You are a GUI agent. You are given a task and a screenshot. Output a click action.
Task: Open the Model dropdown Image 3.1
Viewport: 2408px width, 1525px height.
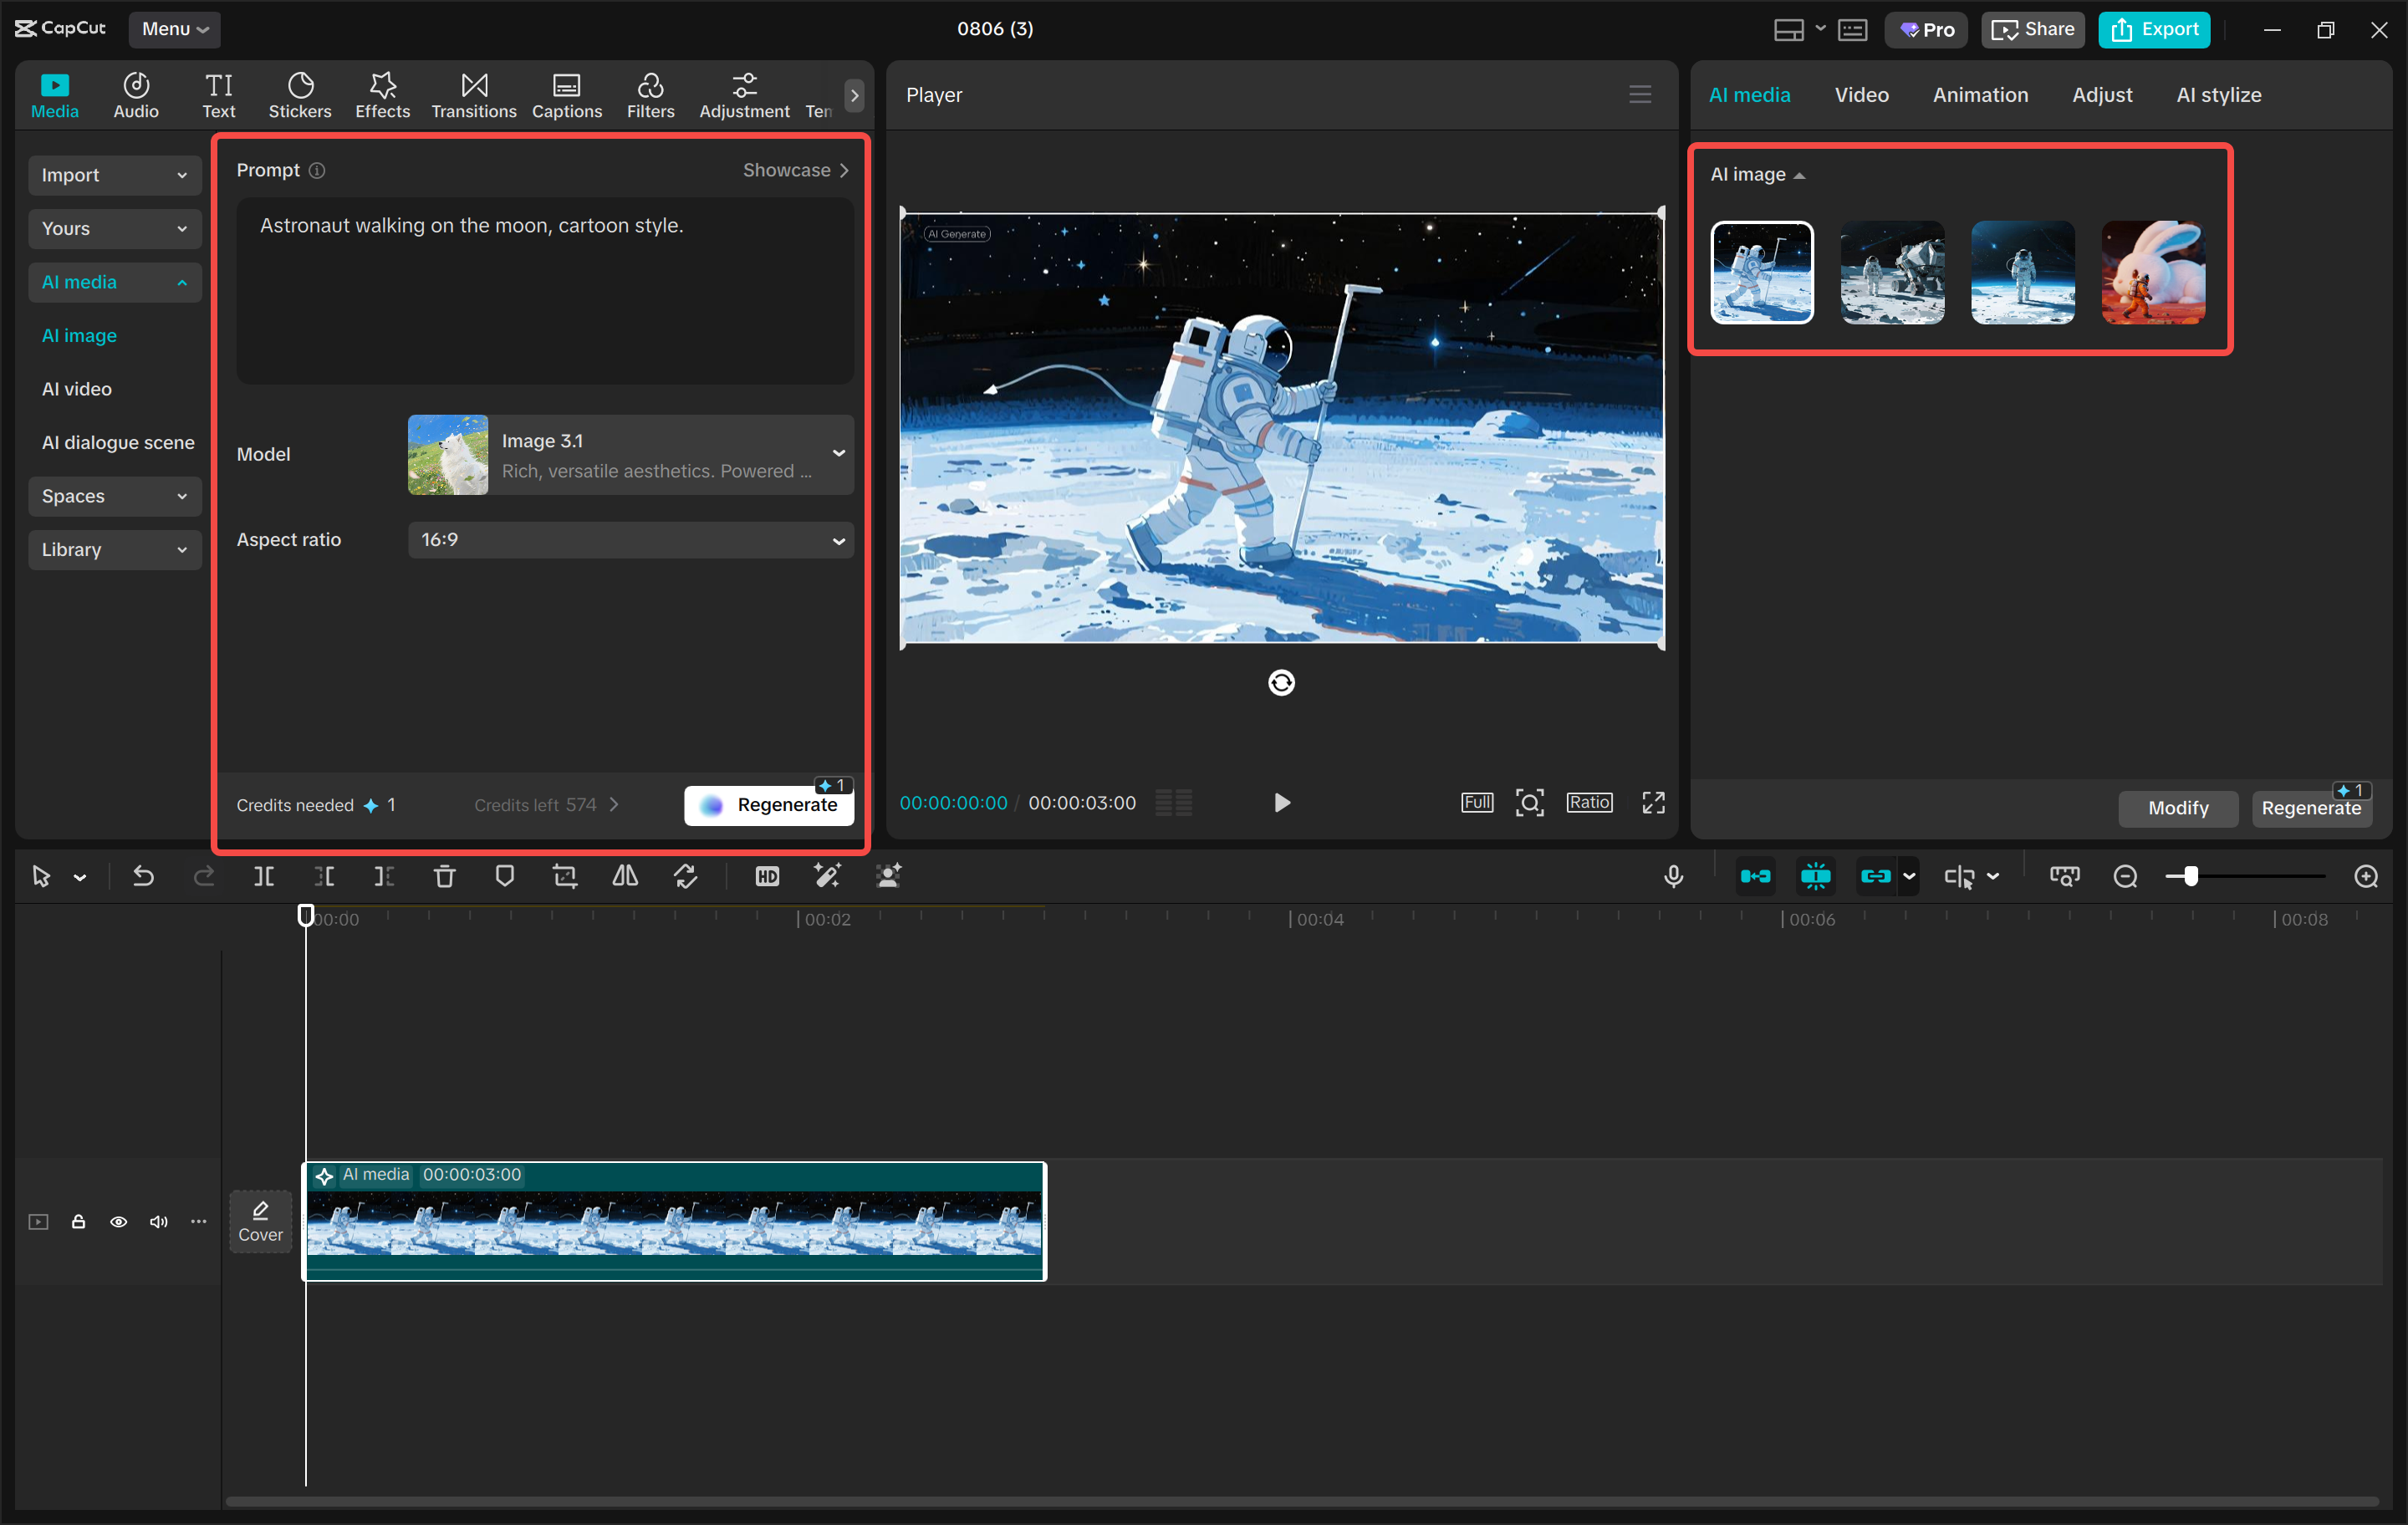[631, 454]
